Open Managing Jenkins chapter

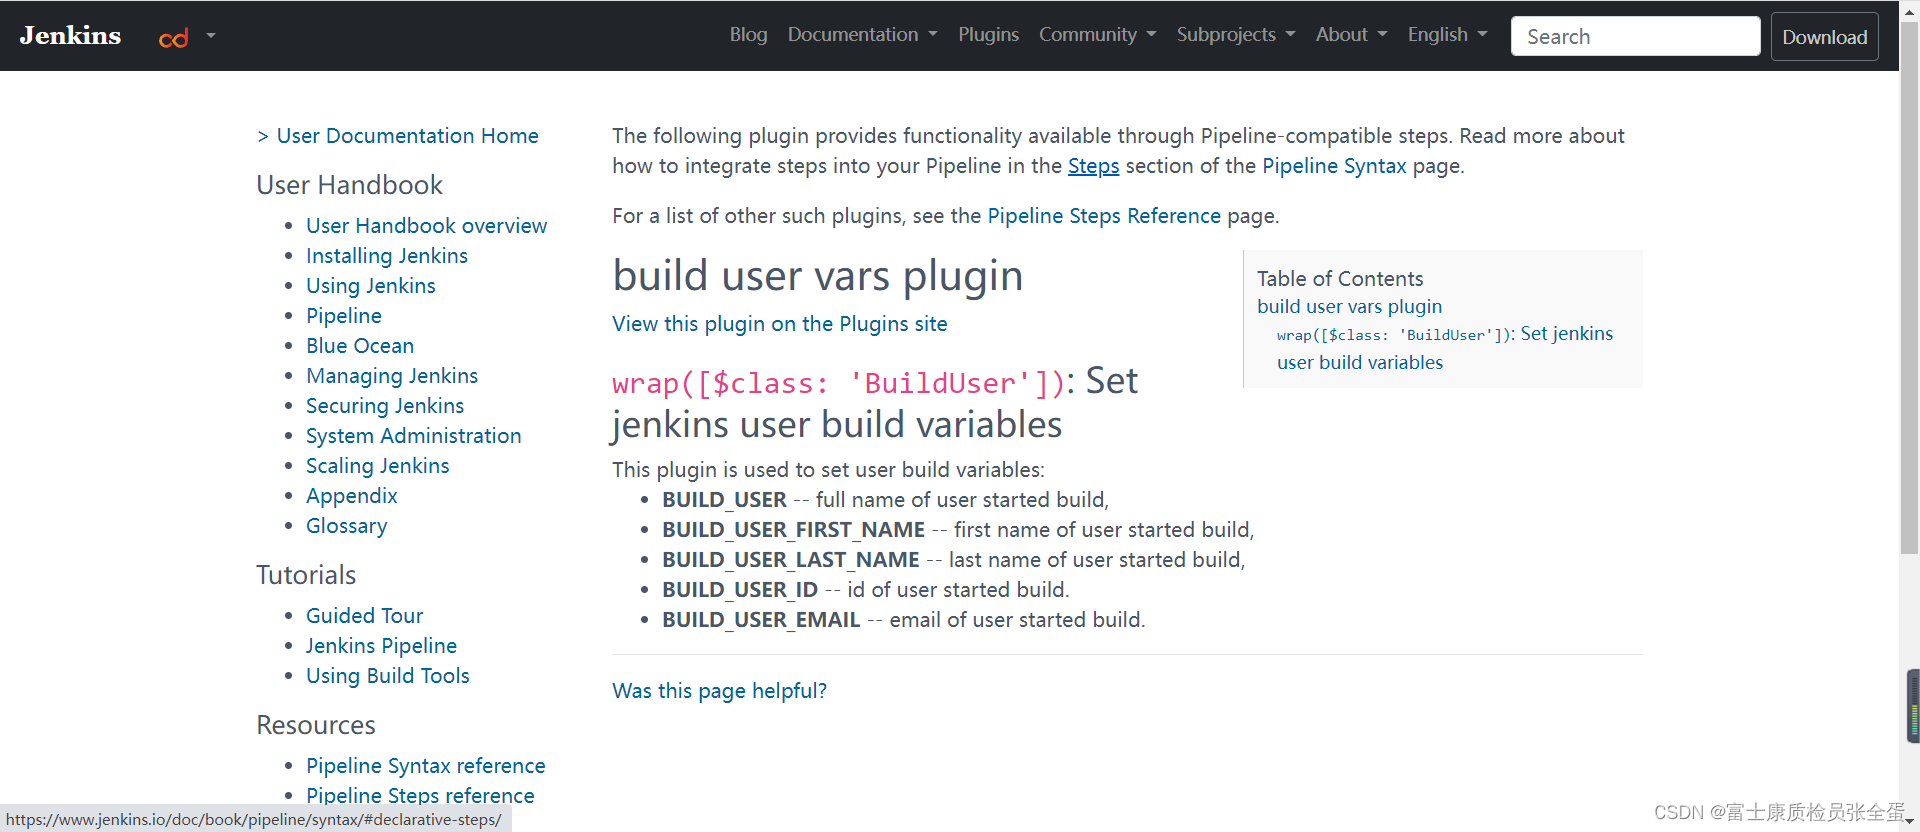pyautogui.click(x=392, y=376)
